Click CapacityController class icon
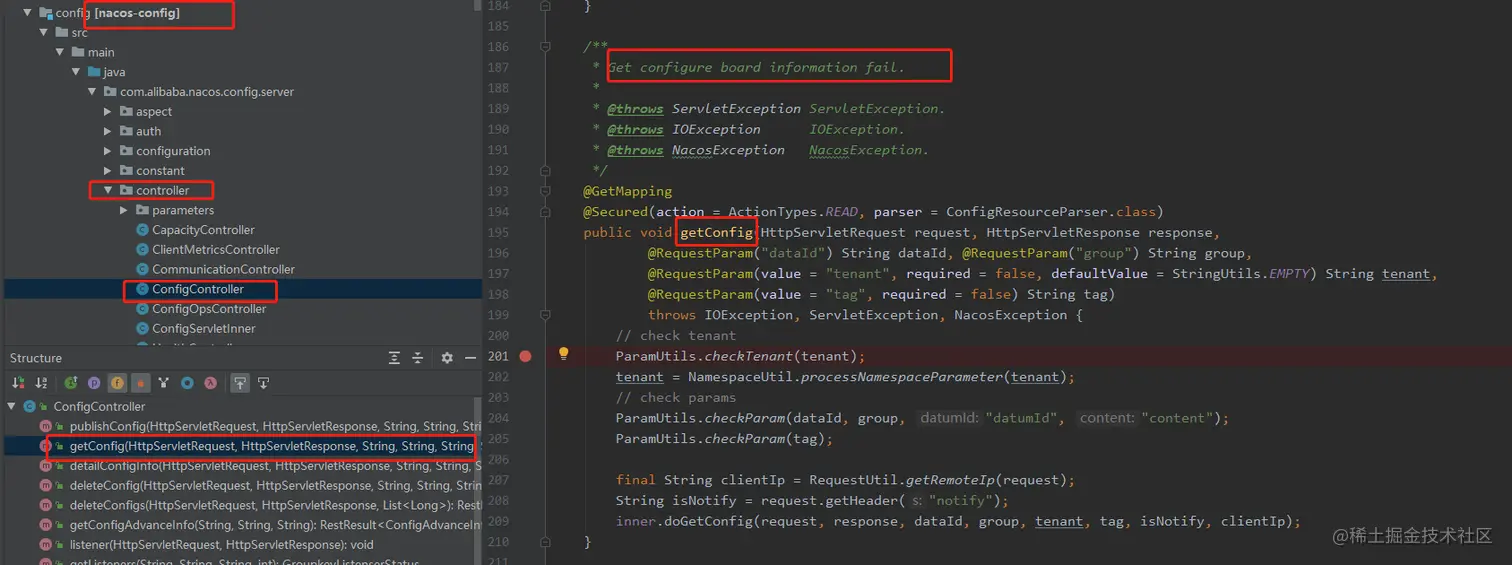Viewport: 1512px width, 565px height. (142, 230)
